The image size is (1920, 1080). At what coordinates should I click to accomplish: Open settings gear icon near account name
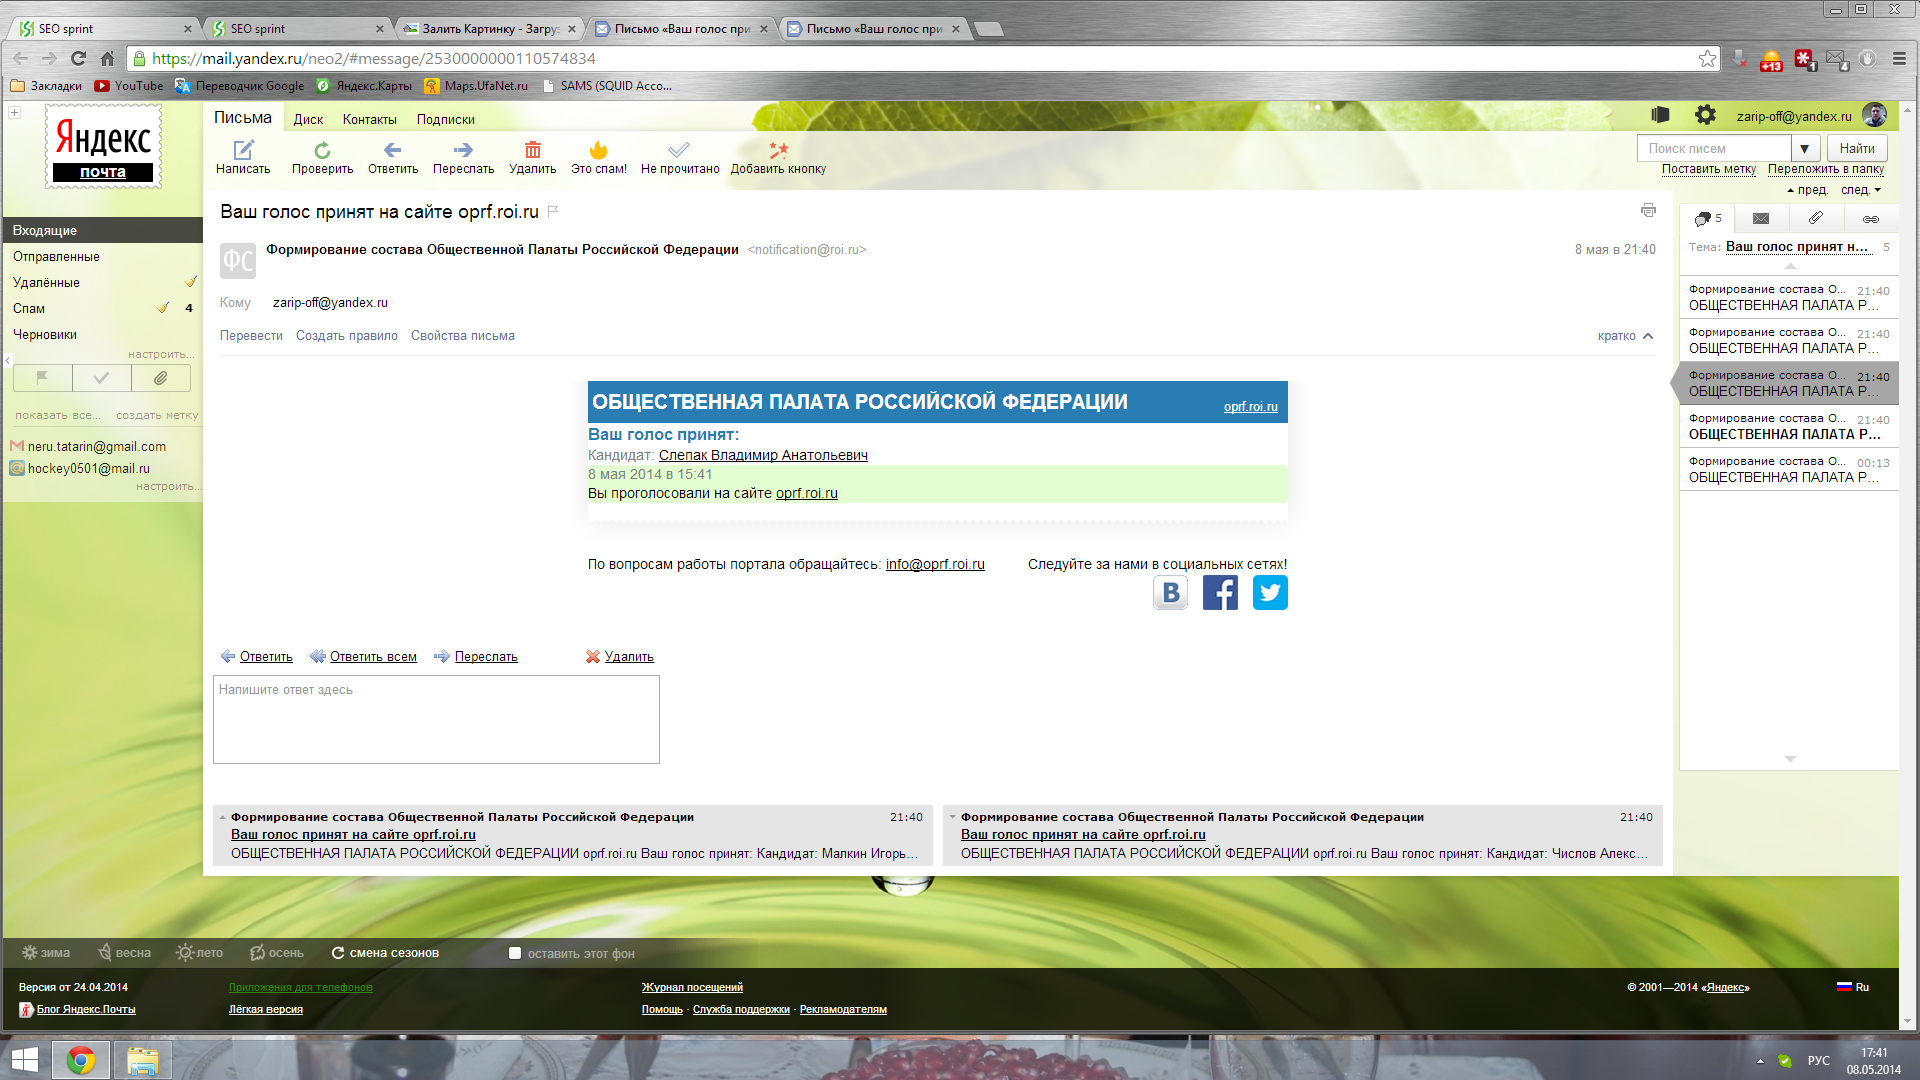pos(1705,116)
